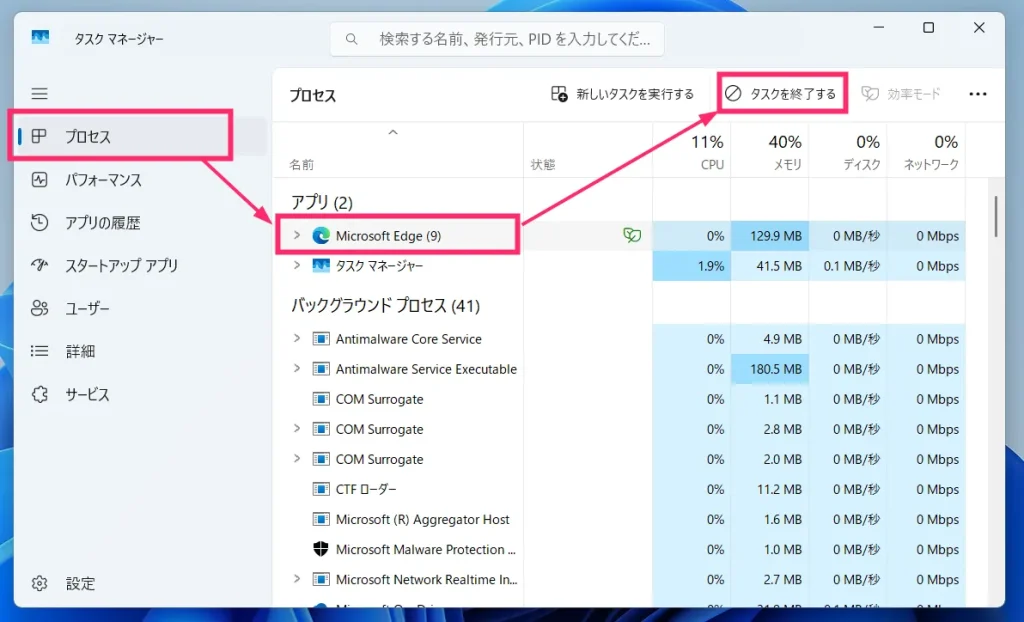Open the サービス tab

(x=141, y=395)
